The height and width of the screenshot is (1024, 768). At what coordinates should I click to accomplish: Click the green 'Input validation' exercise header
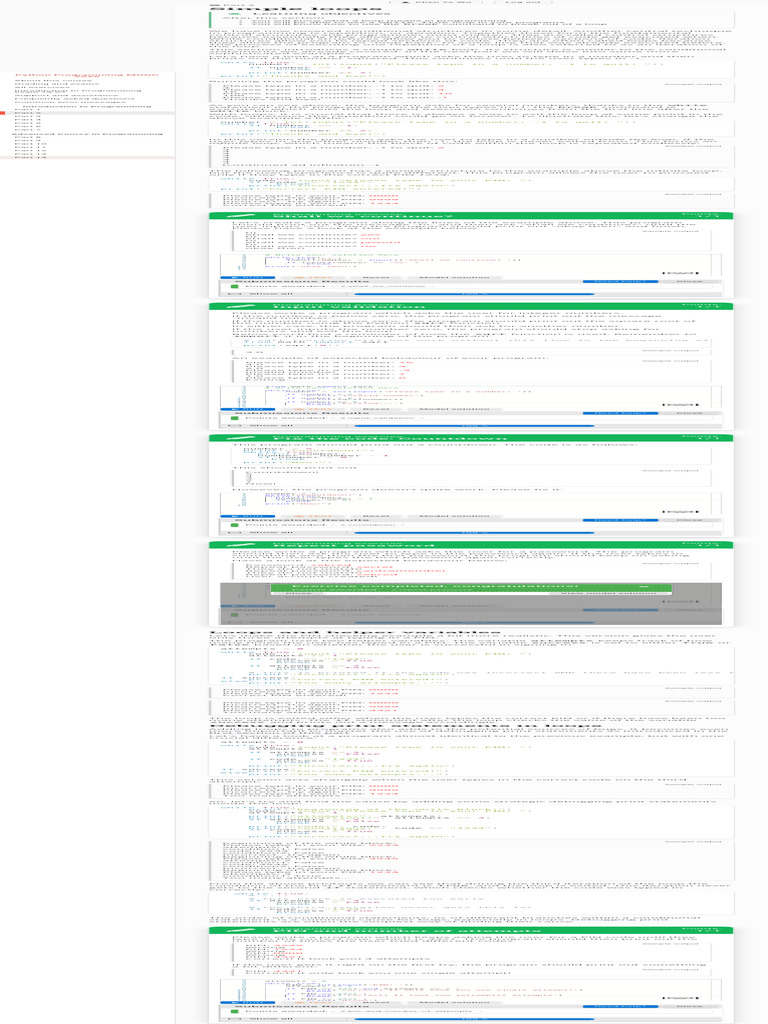(x=471, y=306)
